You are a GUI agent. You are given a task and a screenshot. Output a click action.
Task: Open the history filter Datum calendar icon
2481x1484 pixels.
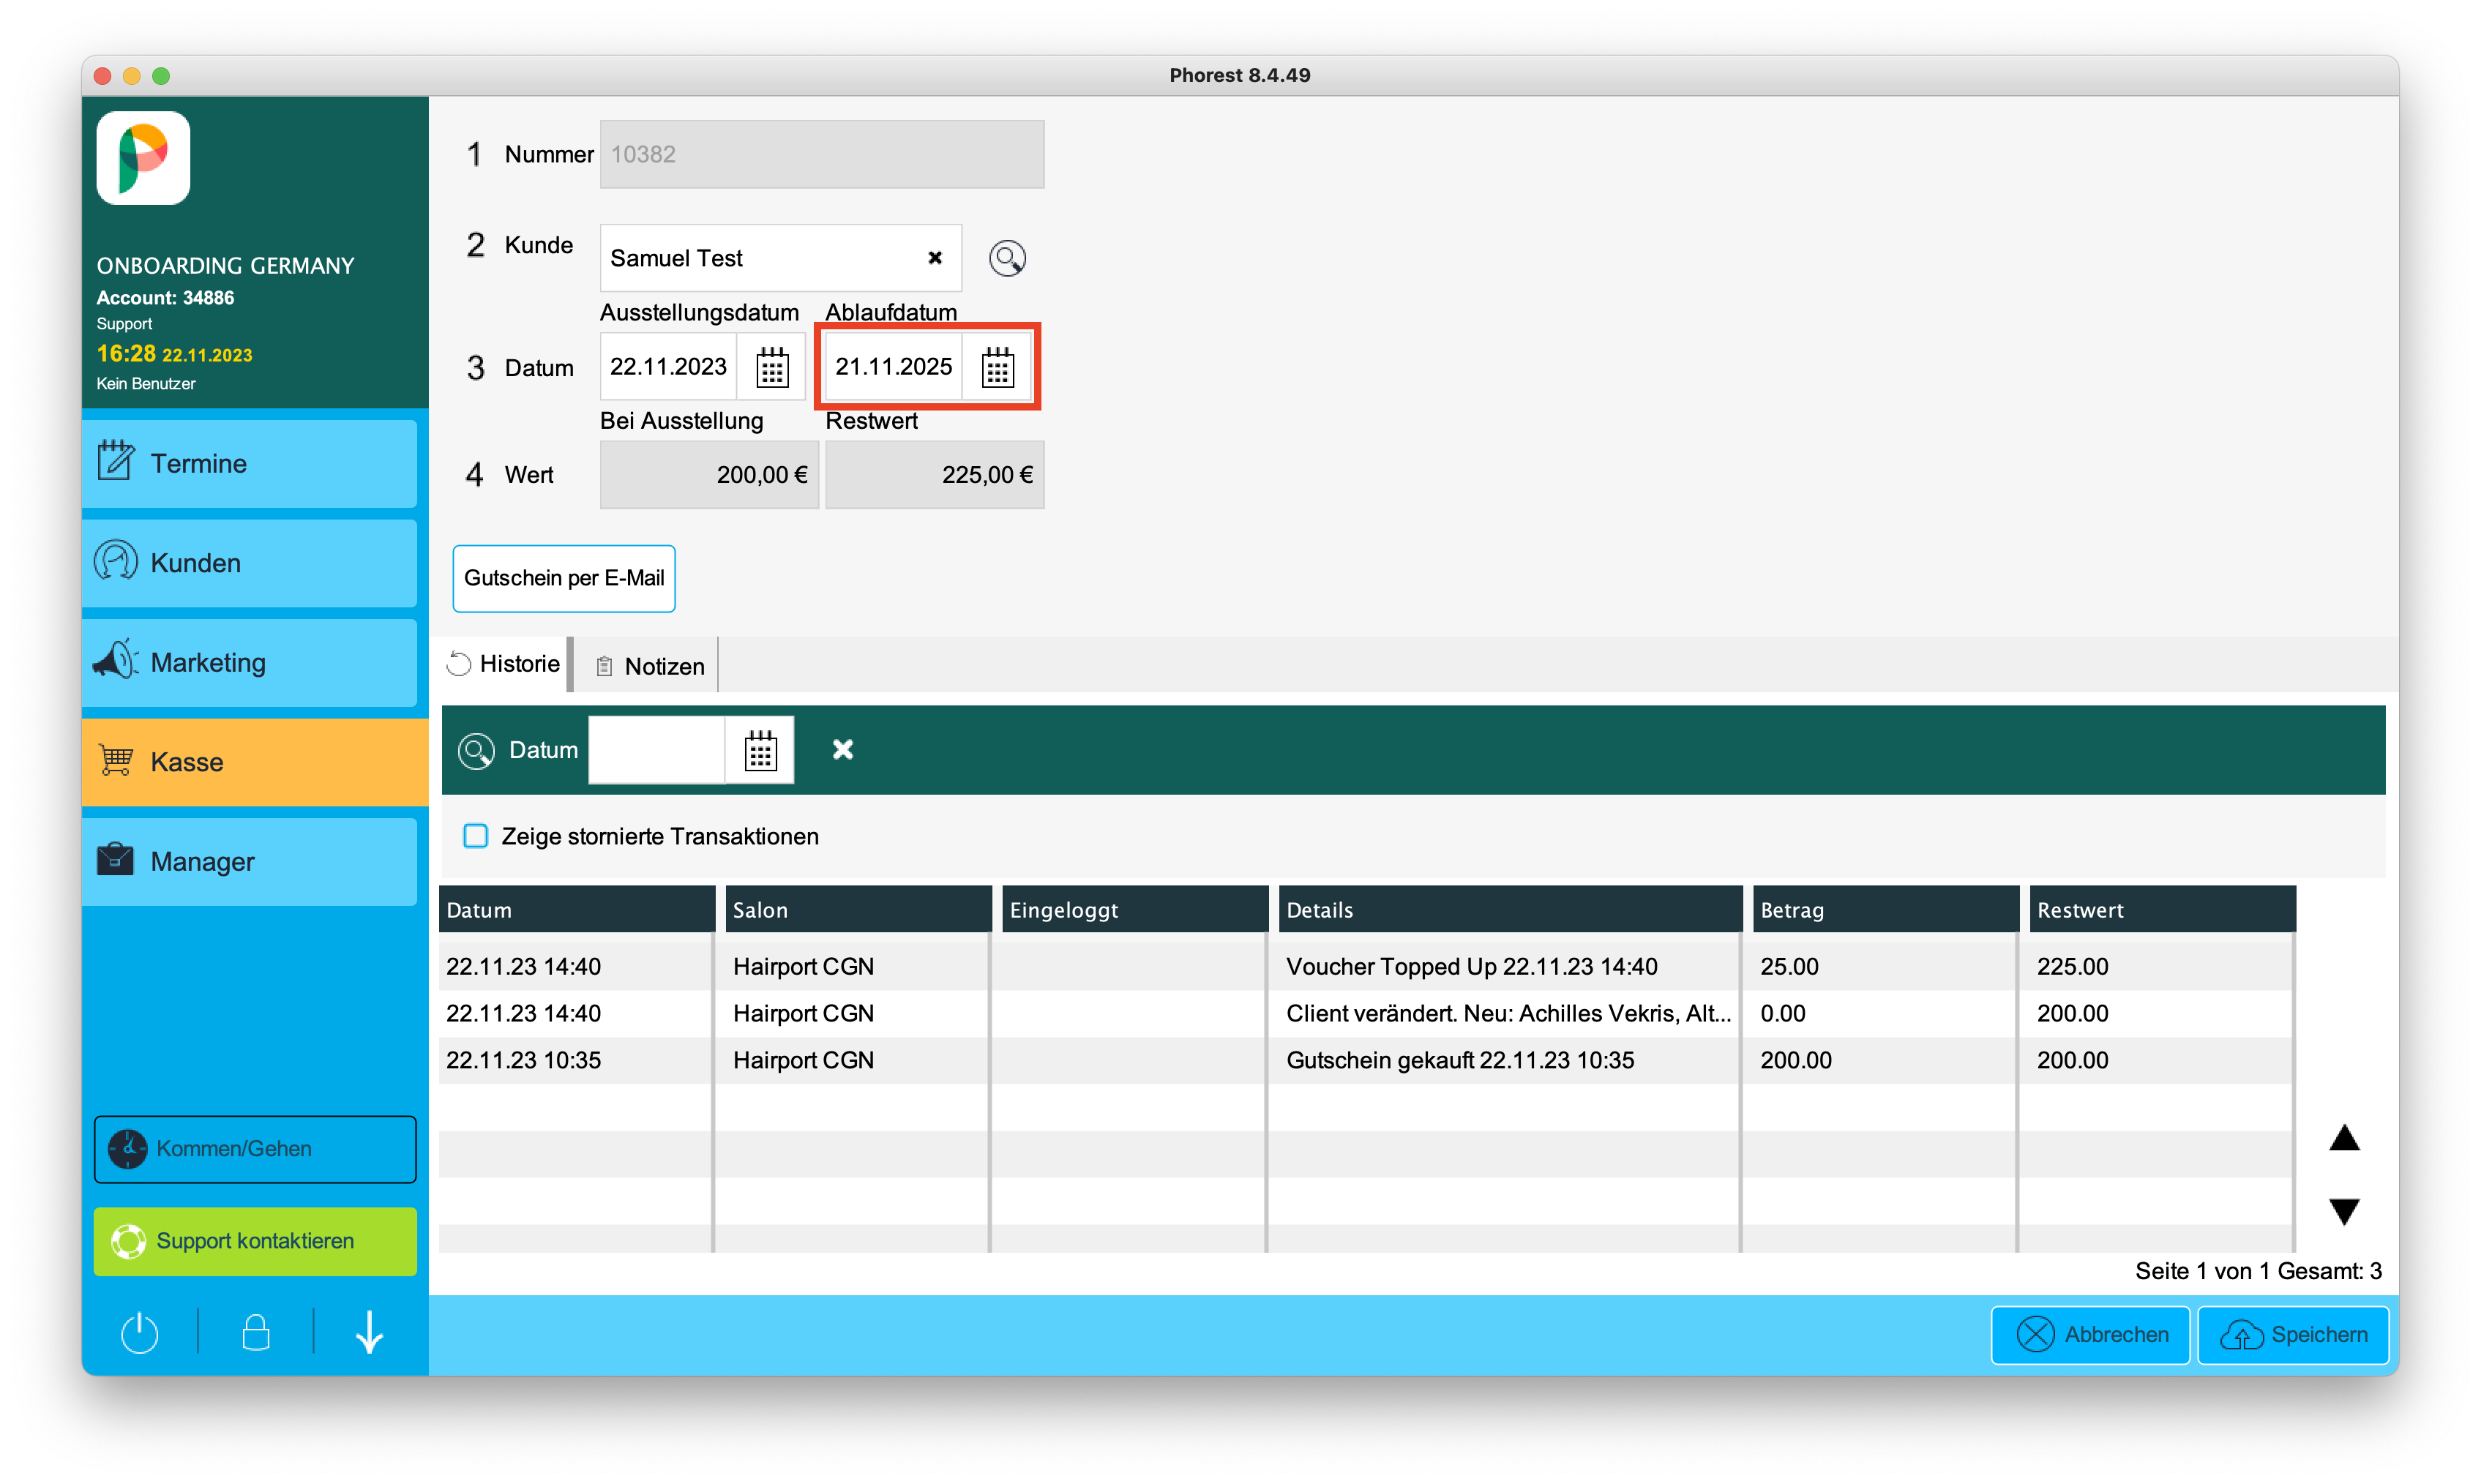tap(760, 750)
